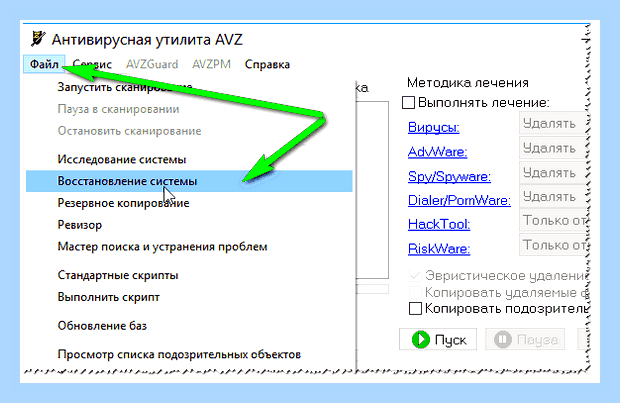Click the pause icon on Пауза button
This screenshot has width=620, height=403.
pyautogui.click(x=503, y=339)
